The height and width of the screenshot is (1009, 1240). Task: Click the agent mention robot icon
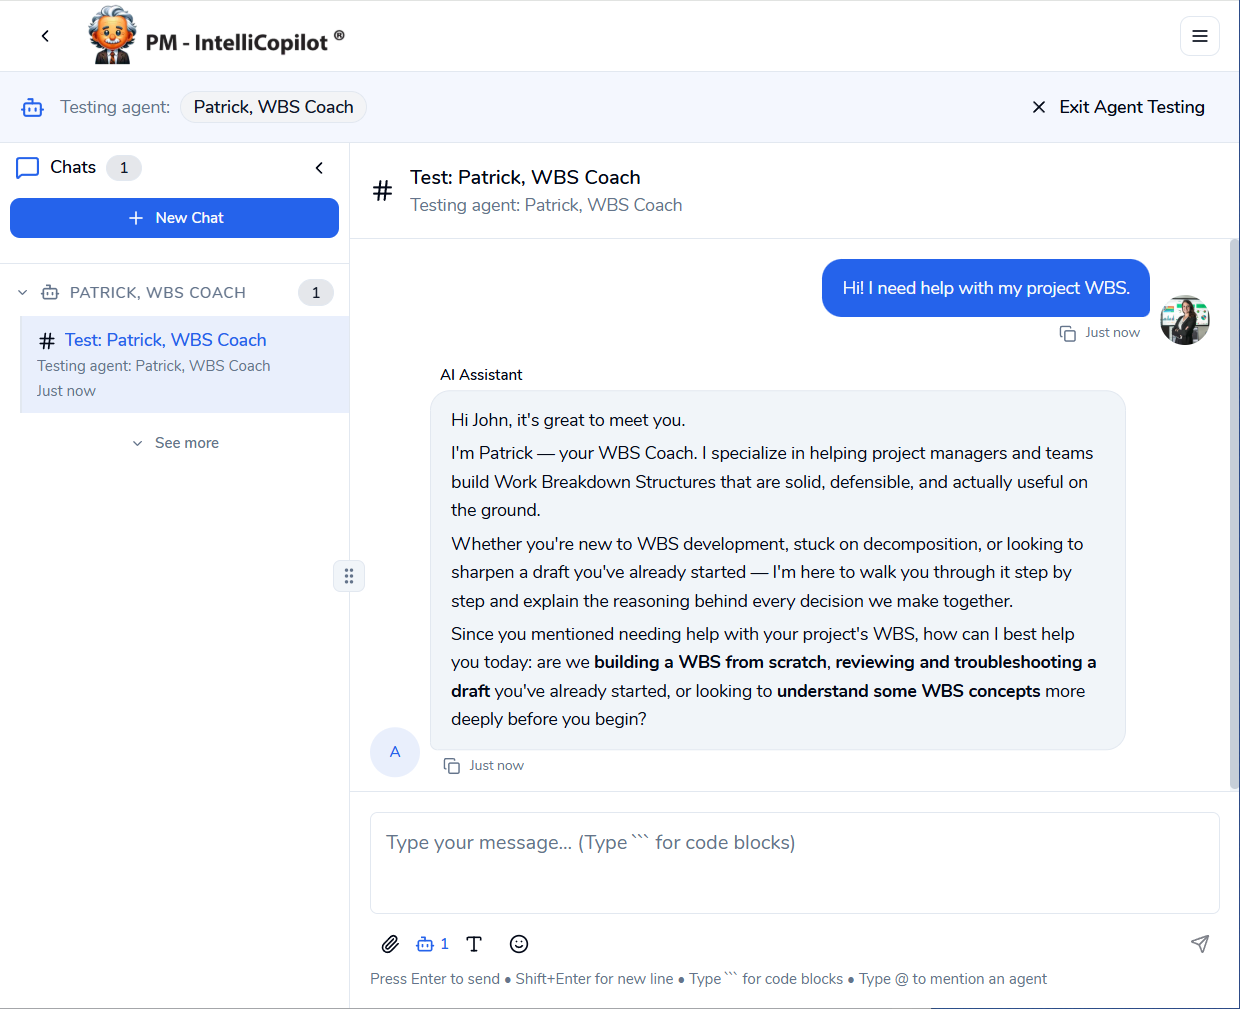point(425,943)
